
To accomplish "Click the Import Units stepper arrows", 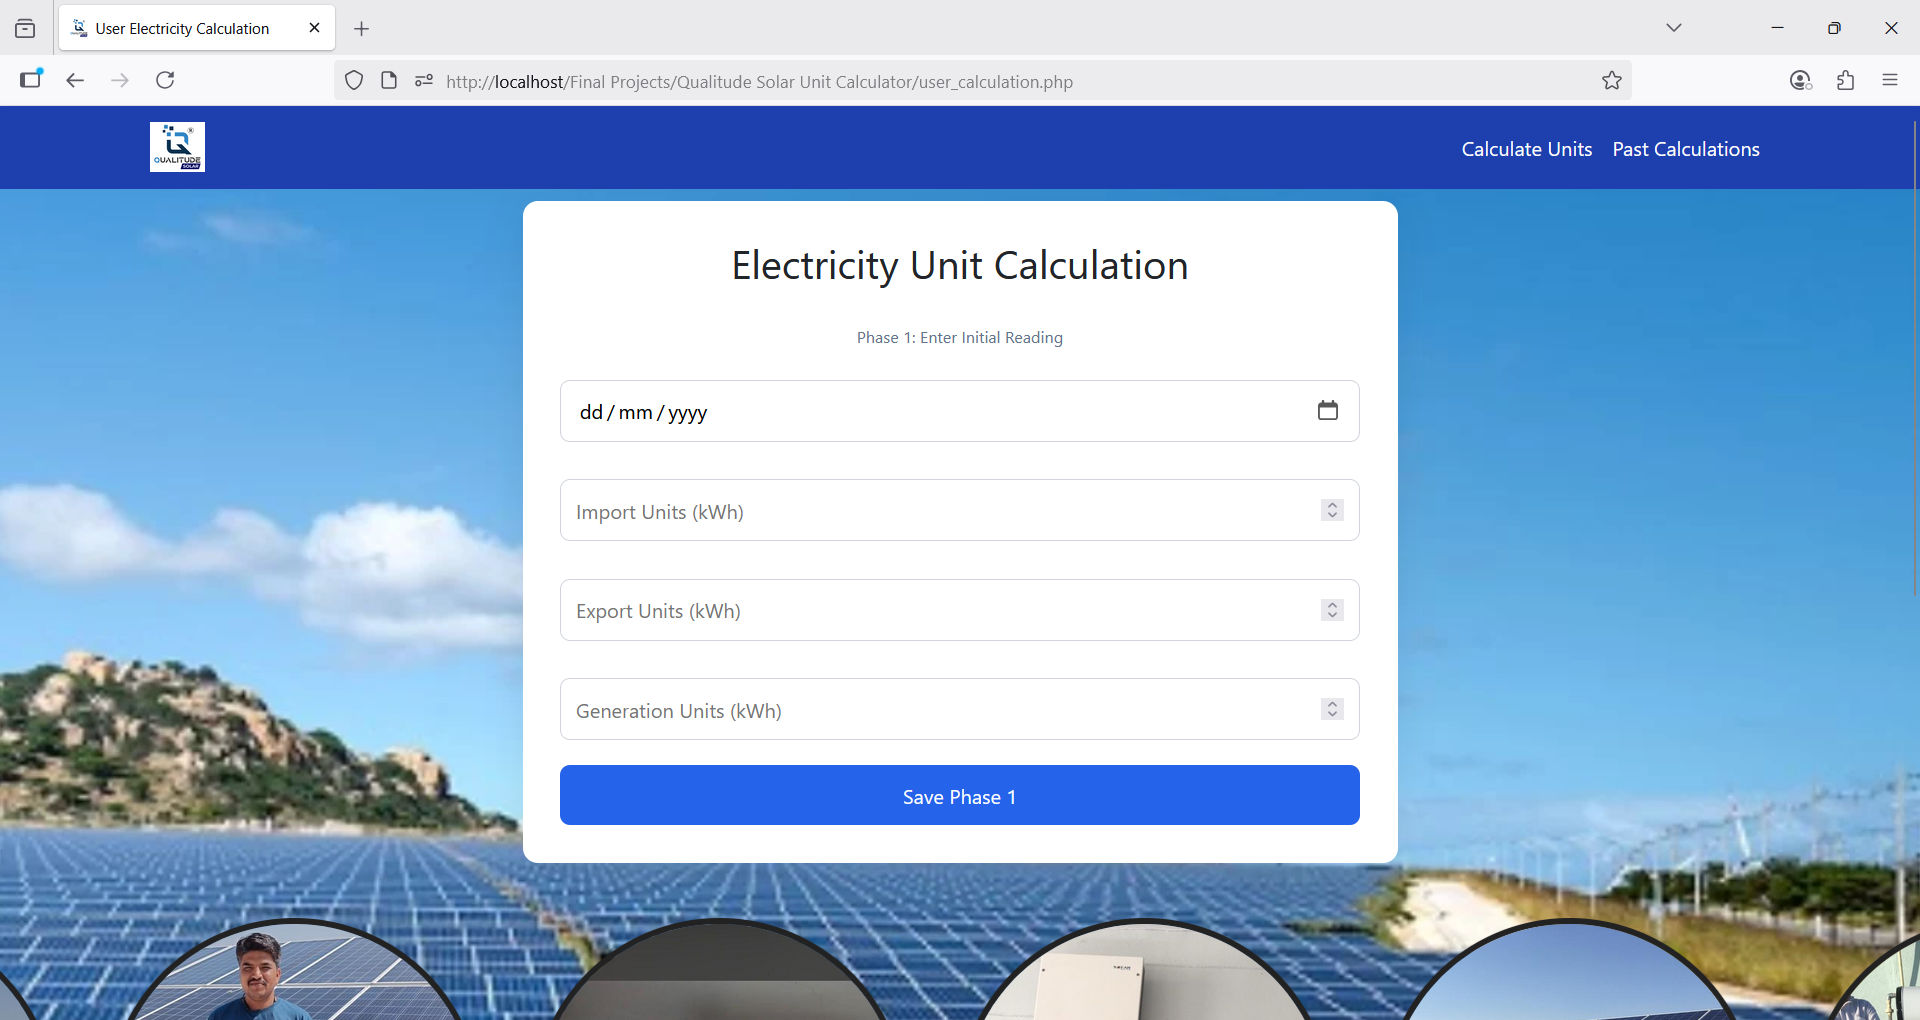I will [1332, 510].
